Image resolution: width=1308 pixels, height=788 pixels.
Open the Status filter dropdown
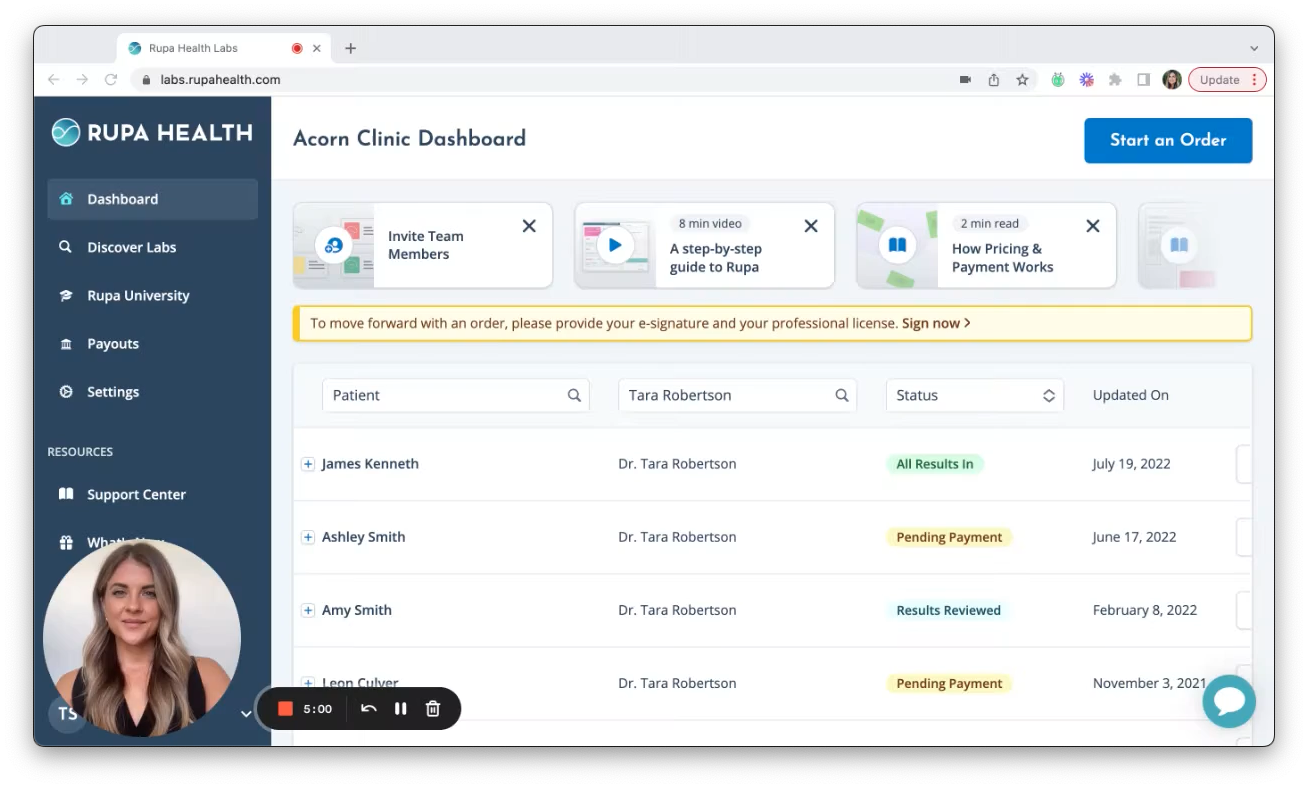click(x=974, y=395)
